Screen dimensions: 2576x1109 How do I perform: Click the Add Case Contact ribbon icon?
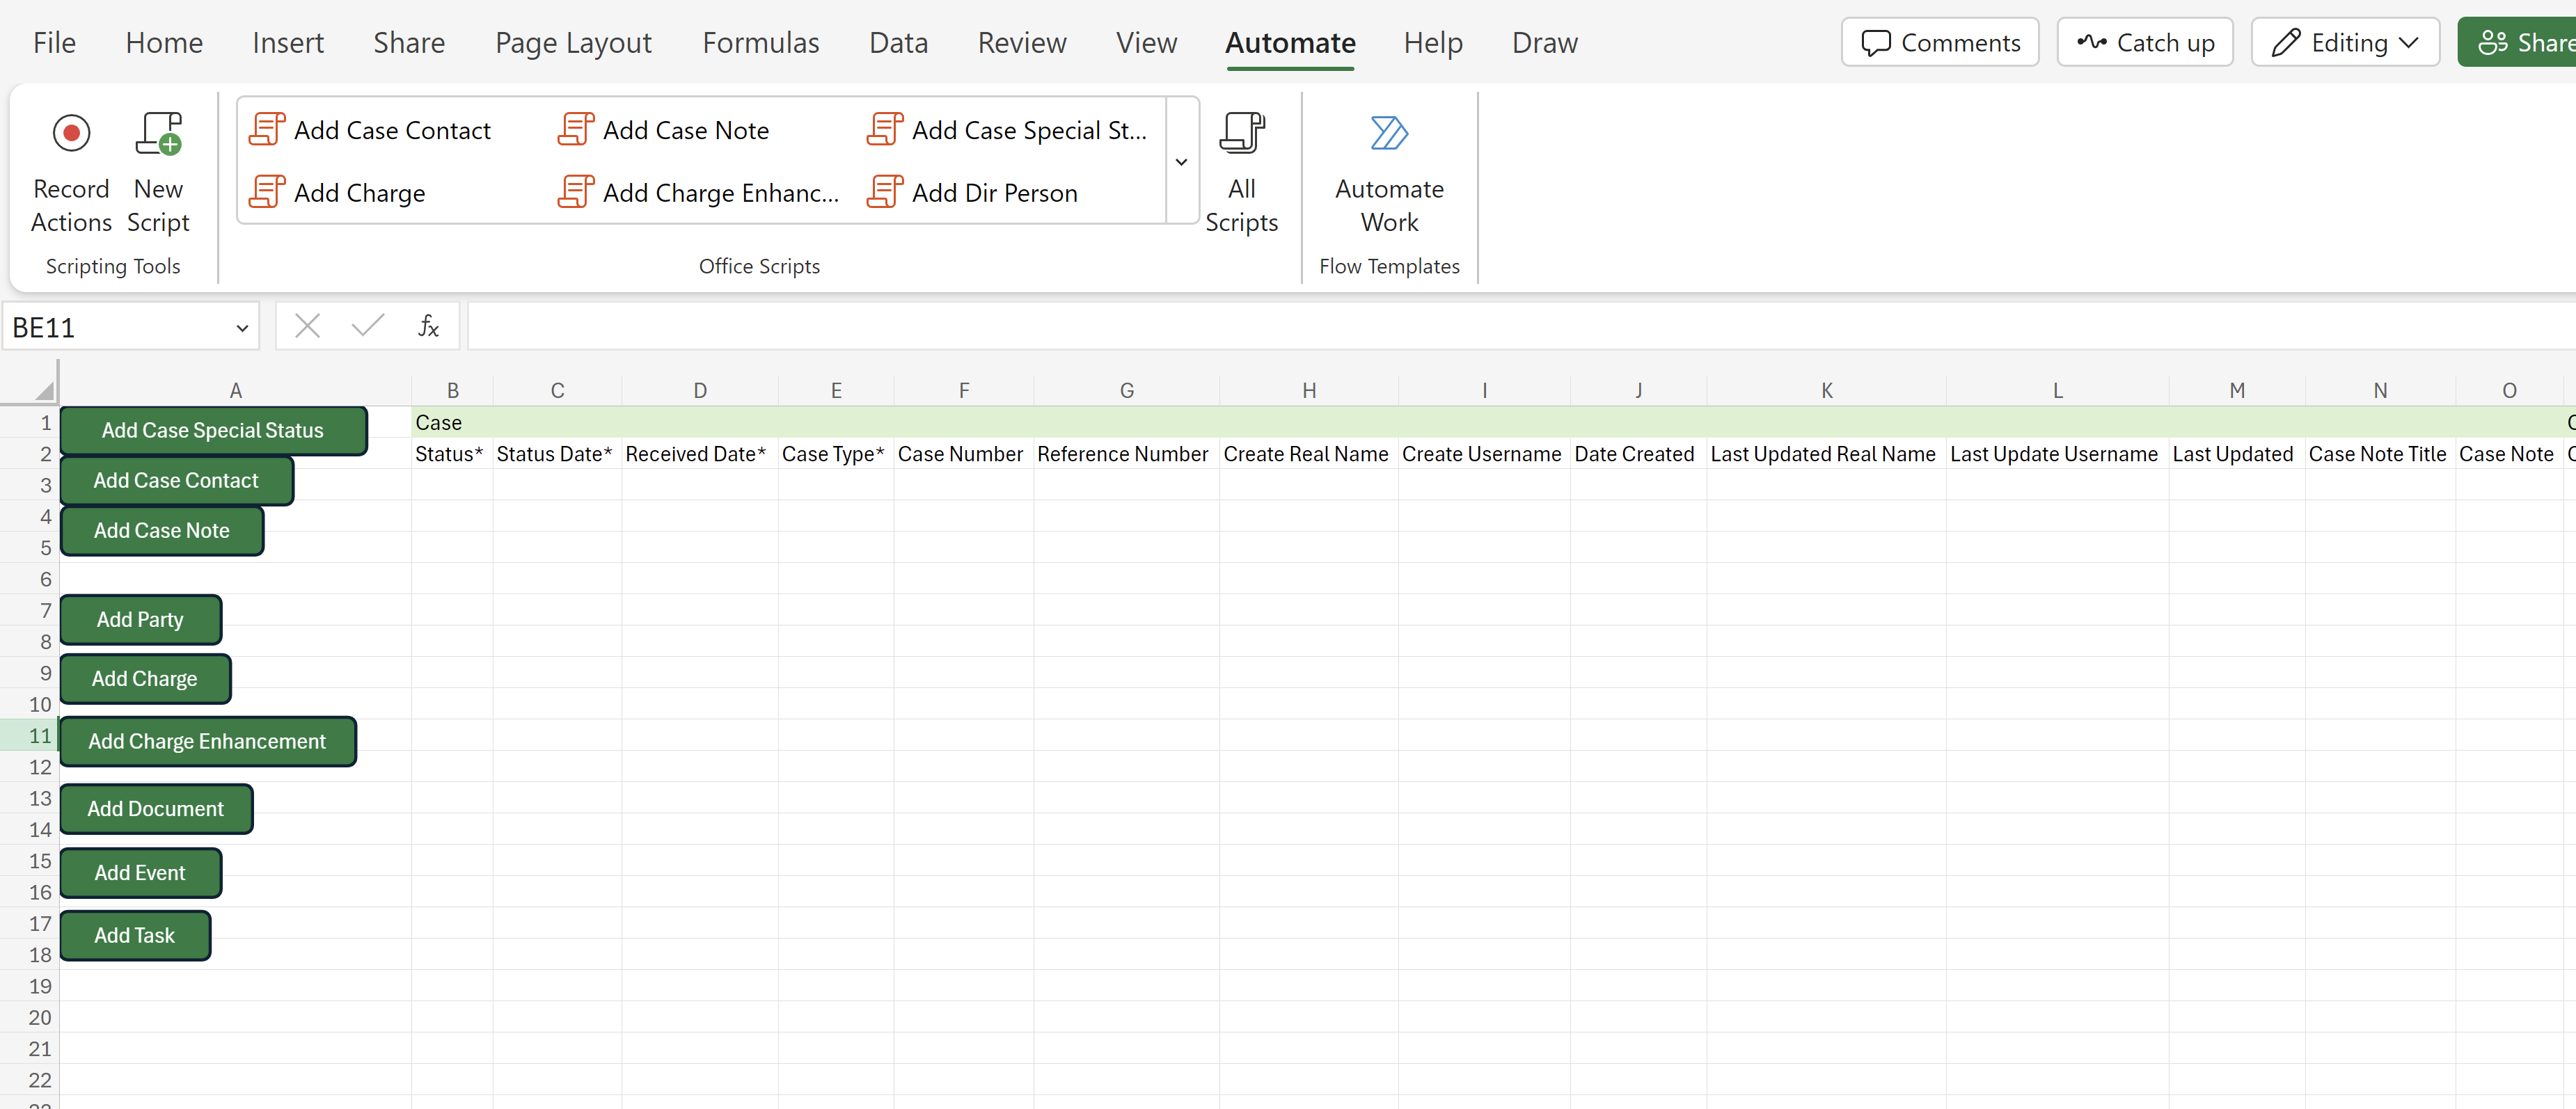(x=370, y=128)
